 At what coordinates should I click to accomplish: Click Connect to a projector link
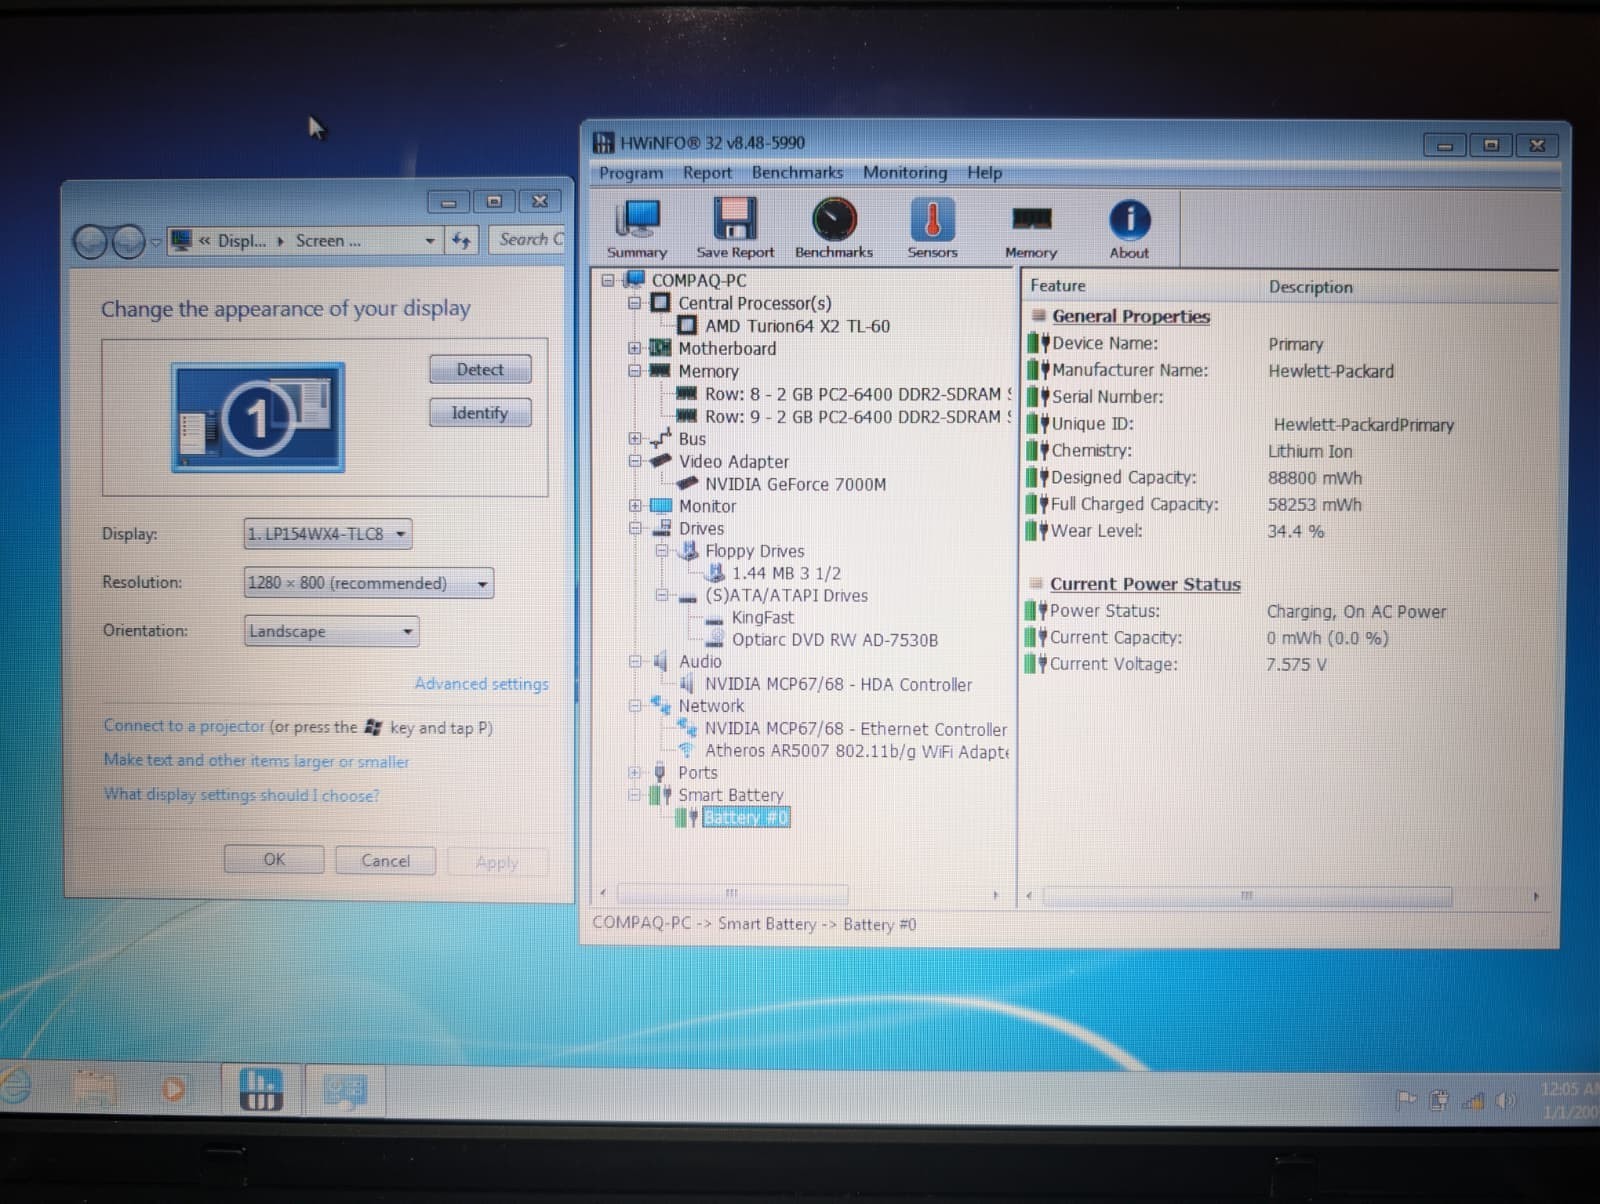[184, 726]
